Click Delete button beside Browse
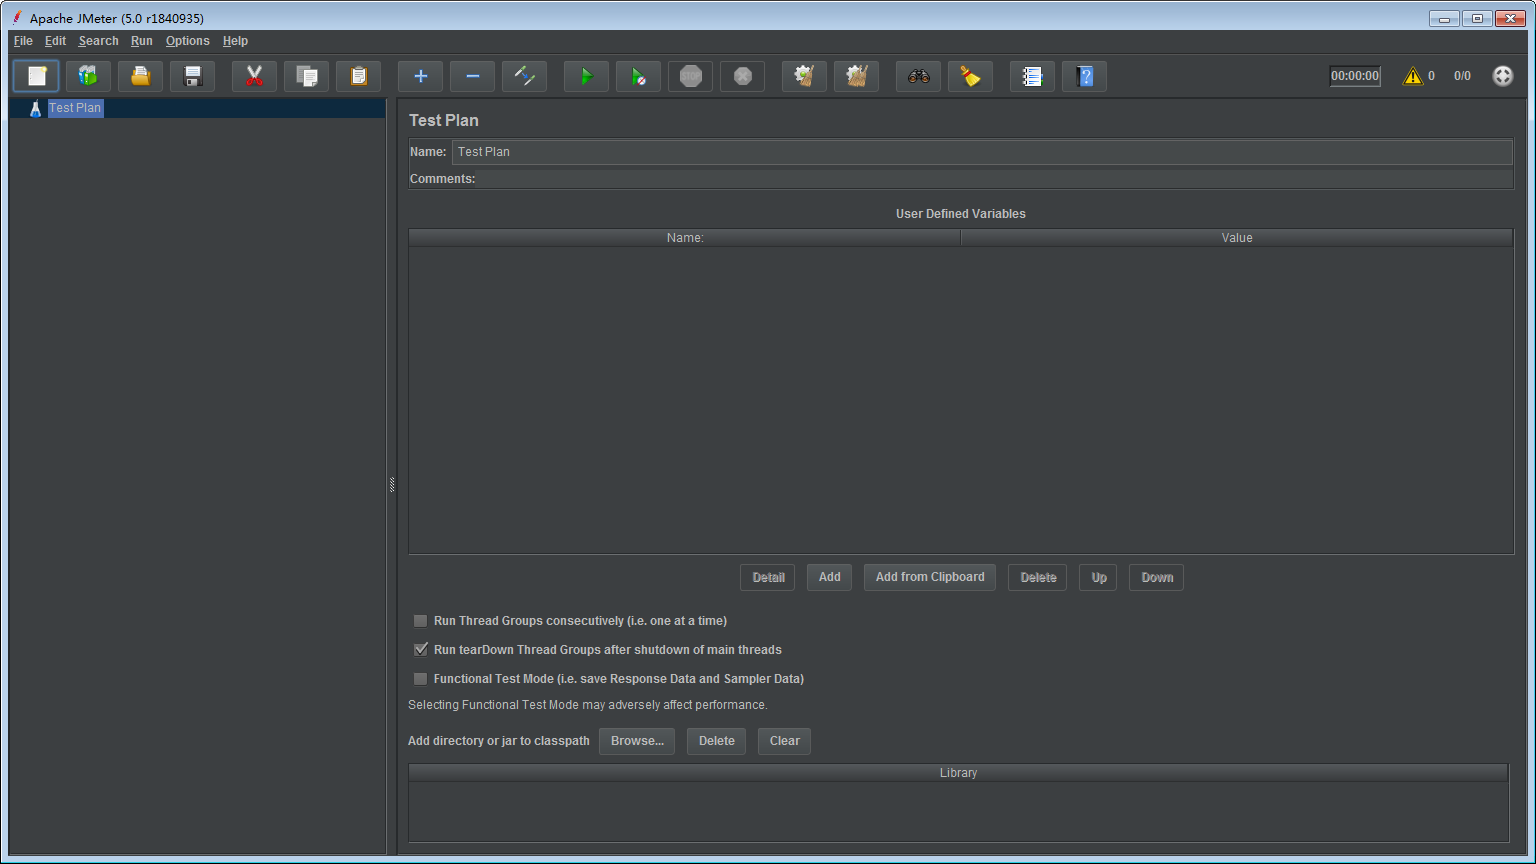Viewport: 1536px width, 864px height. [716, 741]
